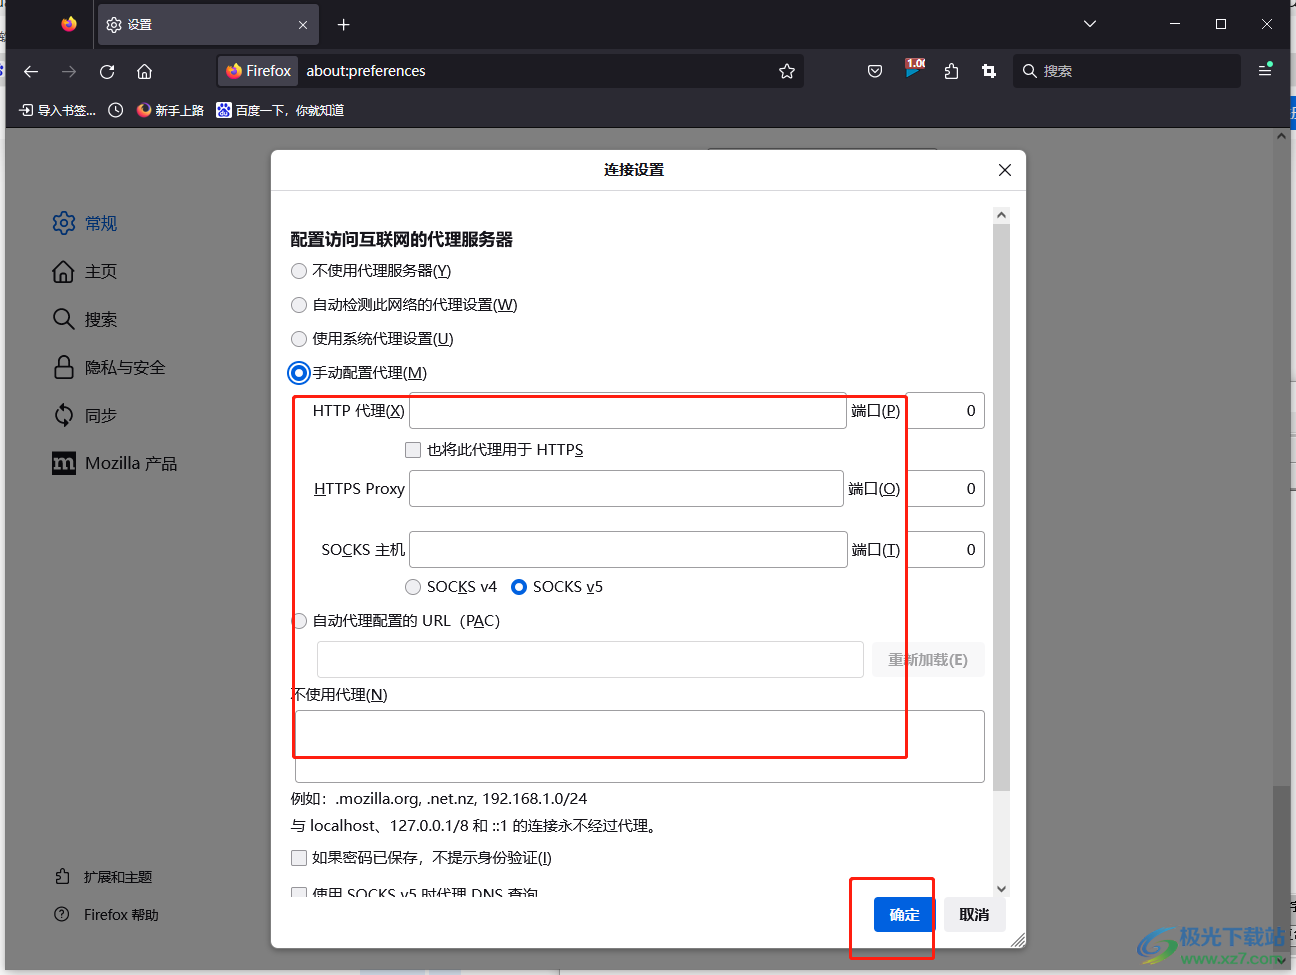Go to the home page icon
The image size is (1296, 975).
click(144, 71)
